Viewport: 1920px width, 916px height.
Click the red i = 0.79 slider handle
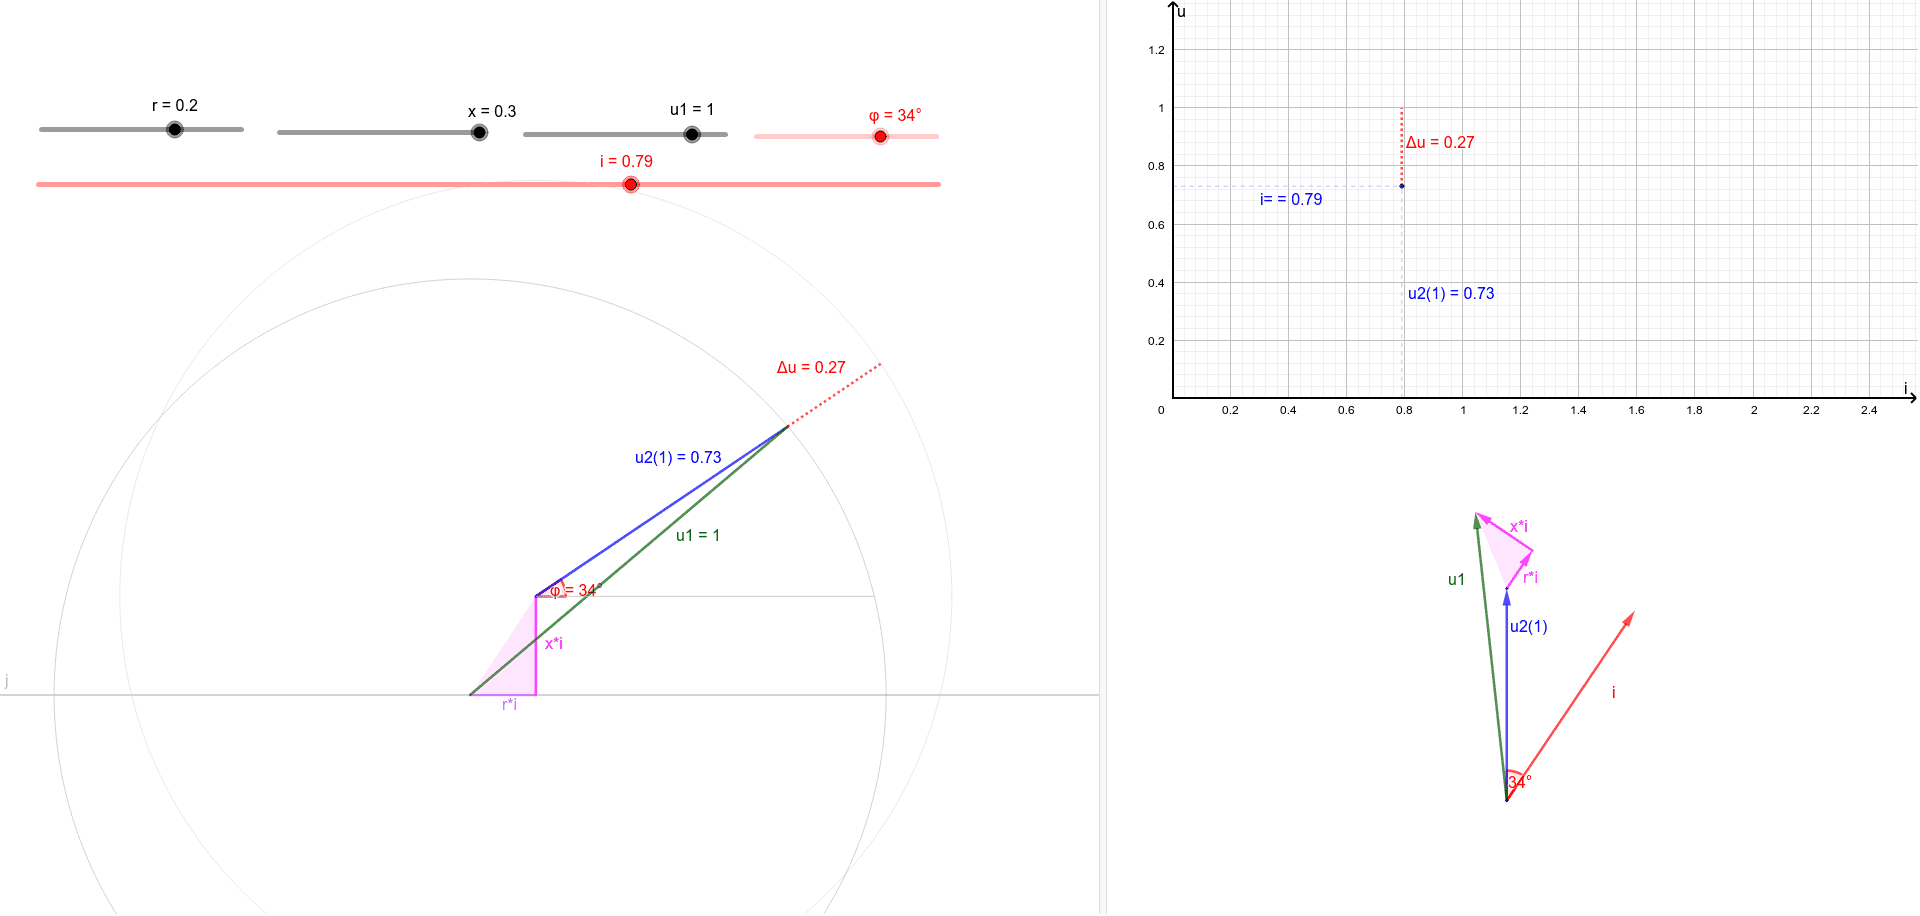point(631,184)
